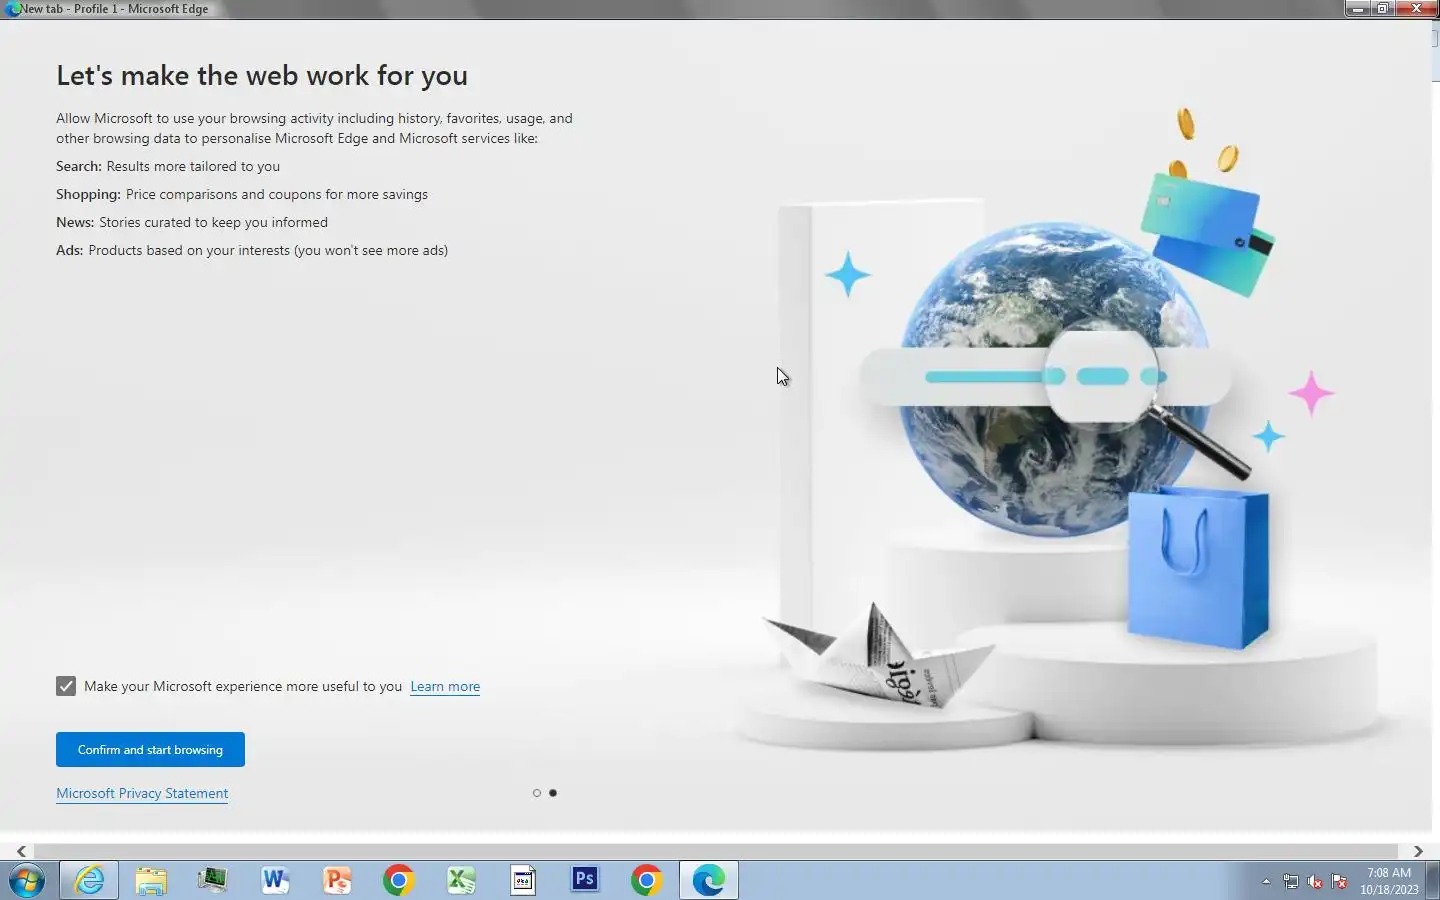Open Windows Explorer folder icon
The width and height of the screenshot is (1440, 900).
(x=151, y=881)
